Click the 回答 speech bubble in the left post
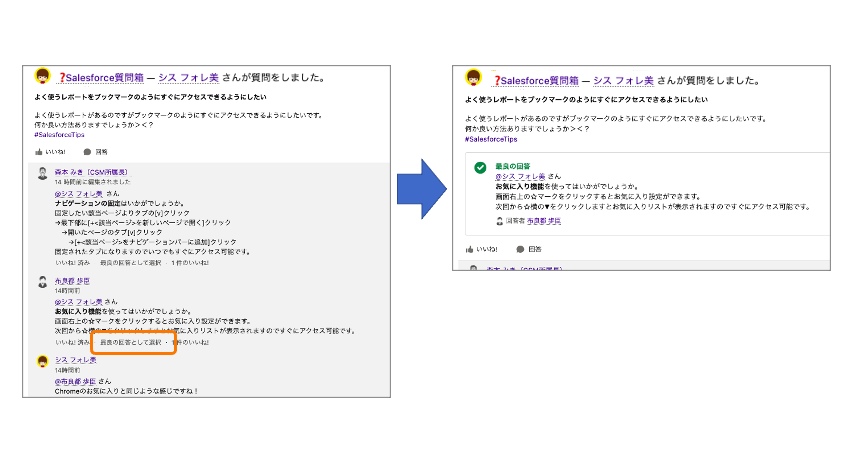The image size is (845, 473). pyautogui.click(x=95, y=152)
